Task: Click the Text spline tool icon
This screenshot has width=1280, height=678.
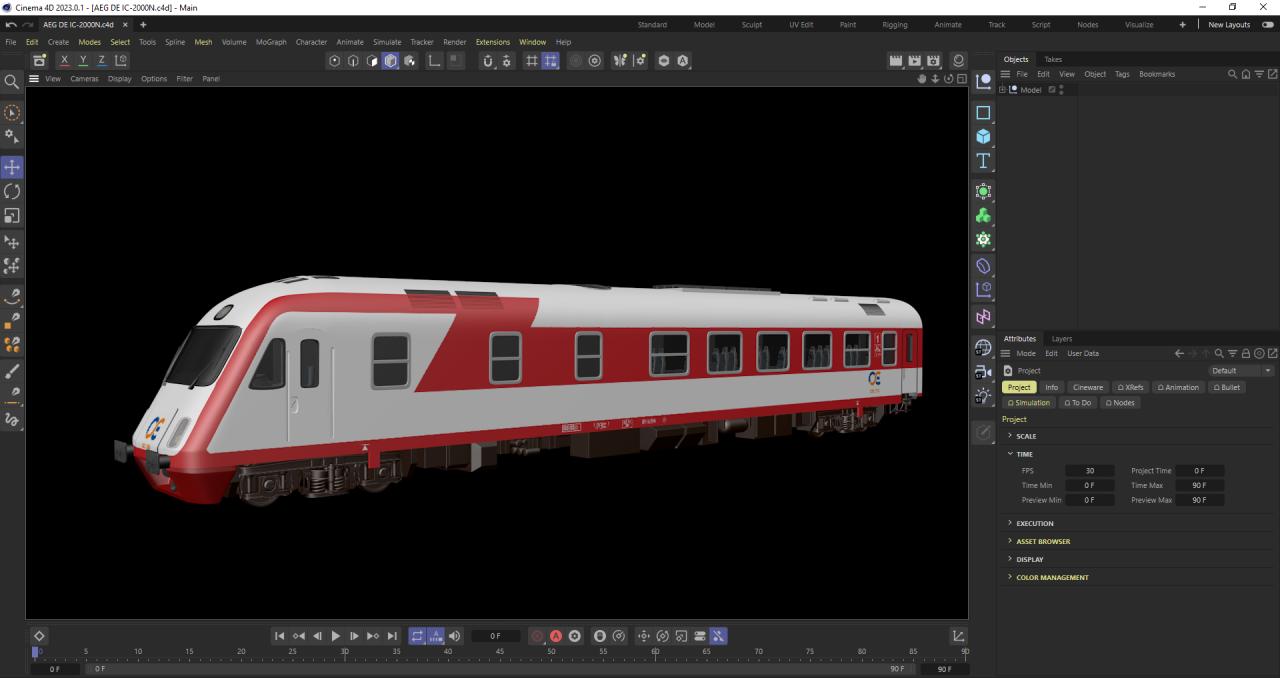Action: [x=983, y=161]
